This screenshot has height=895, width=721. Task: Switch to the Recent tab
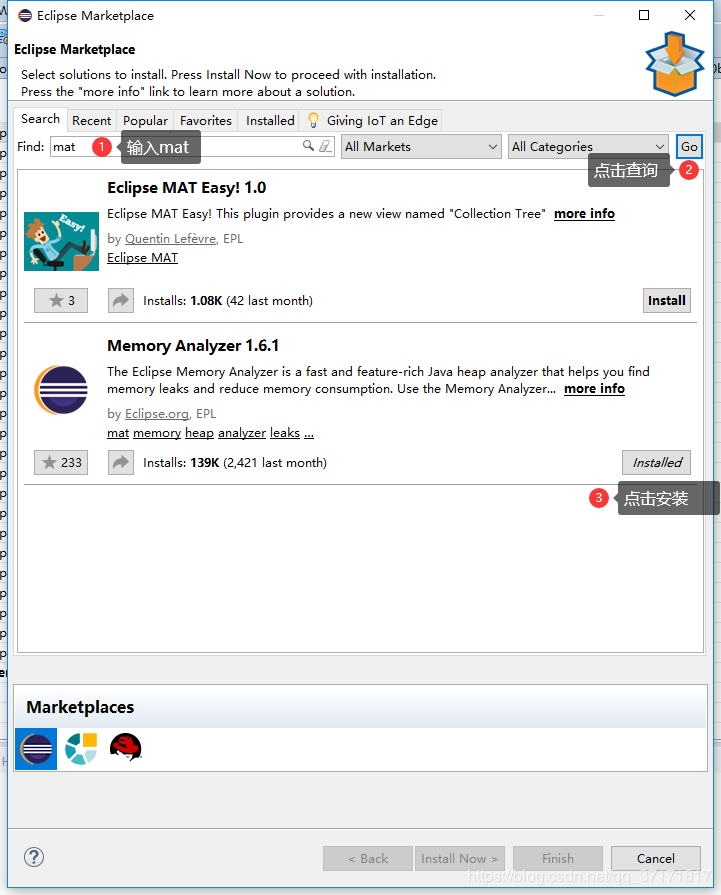click(91, 120)
